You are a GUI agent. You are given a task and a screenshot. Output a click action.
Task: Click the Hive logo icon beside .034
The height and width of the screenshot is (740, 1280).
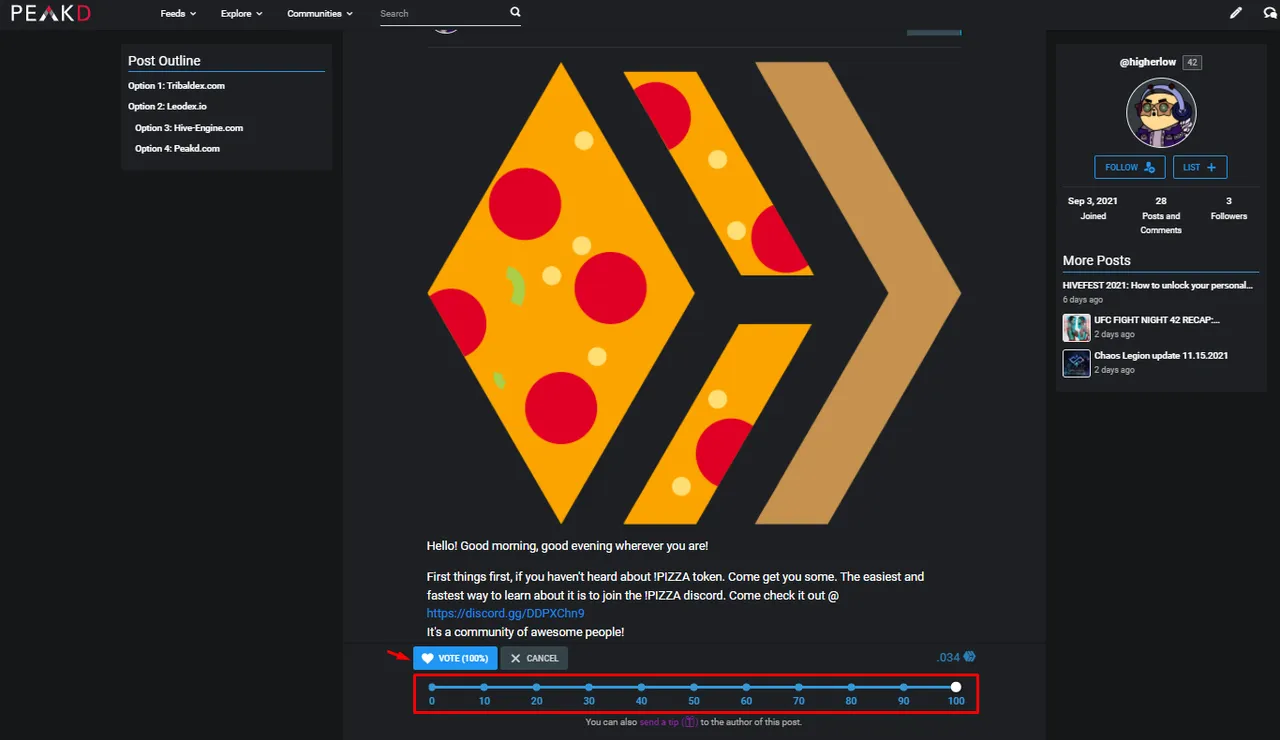coord(969,657)
